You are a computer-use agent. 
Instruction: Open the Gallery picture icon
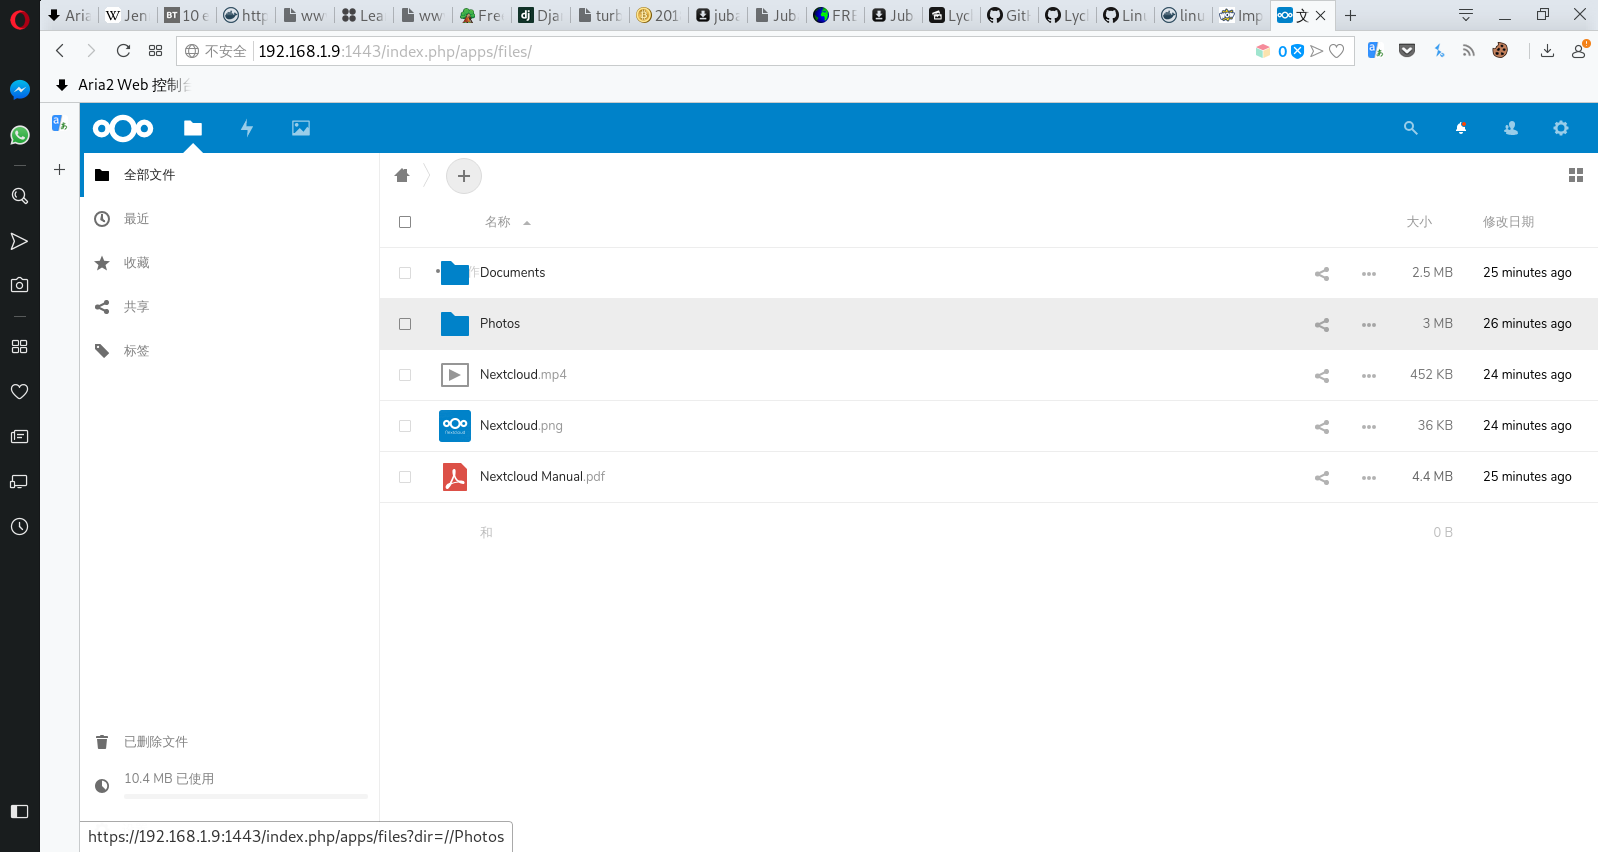(301, 128)
